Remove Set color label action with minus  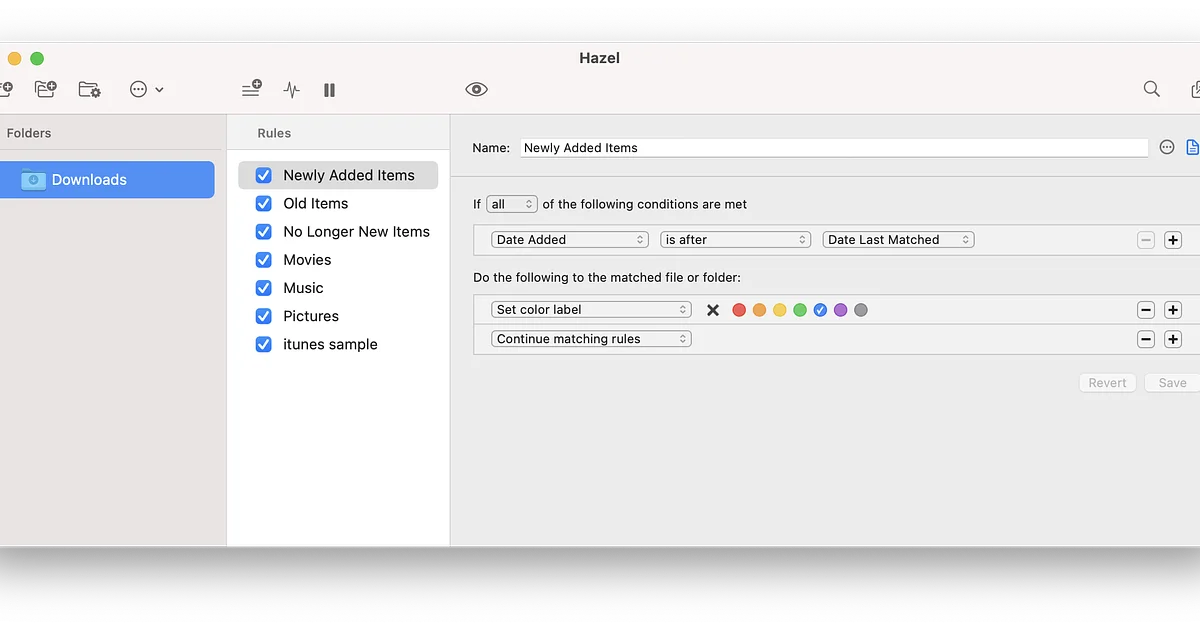coord(1146,310)
